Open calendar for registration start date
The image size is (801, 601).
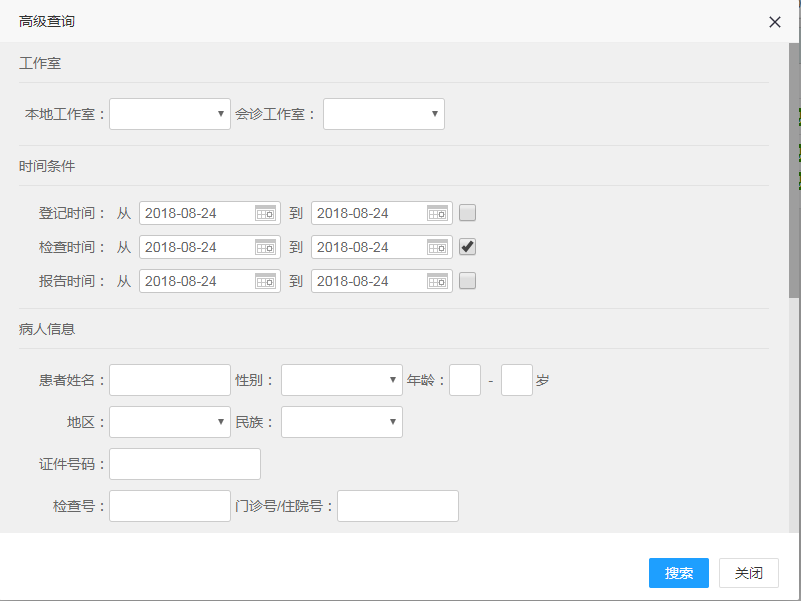click(265, 213)
